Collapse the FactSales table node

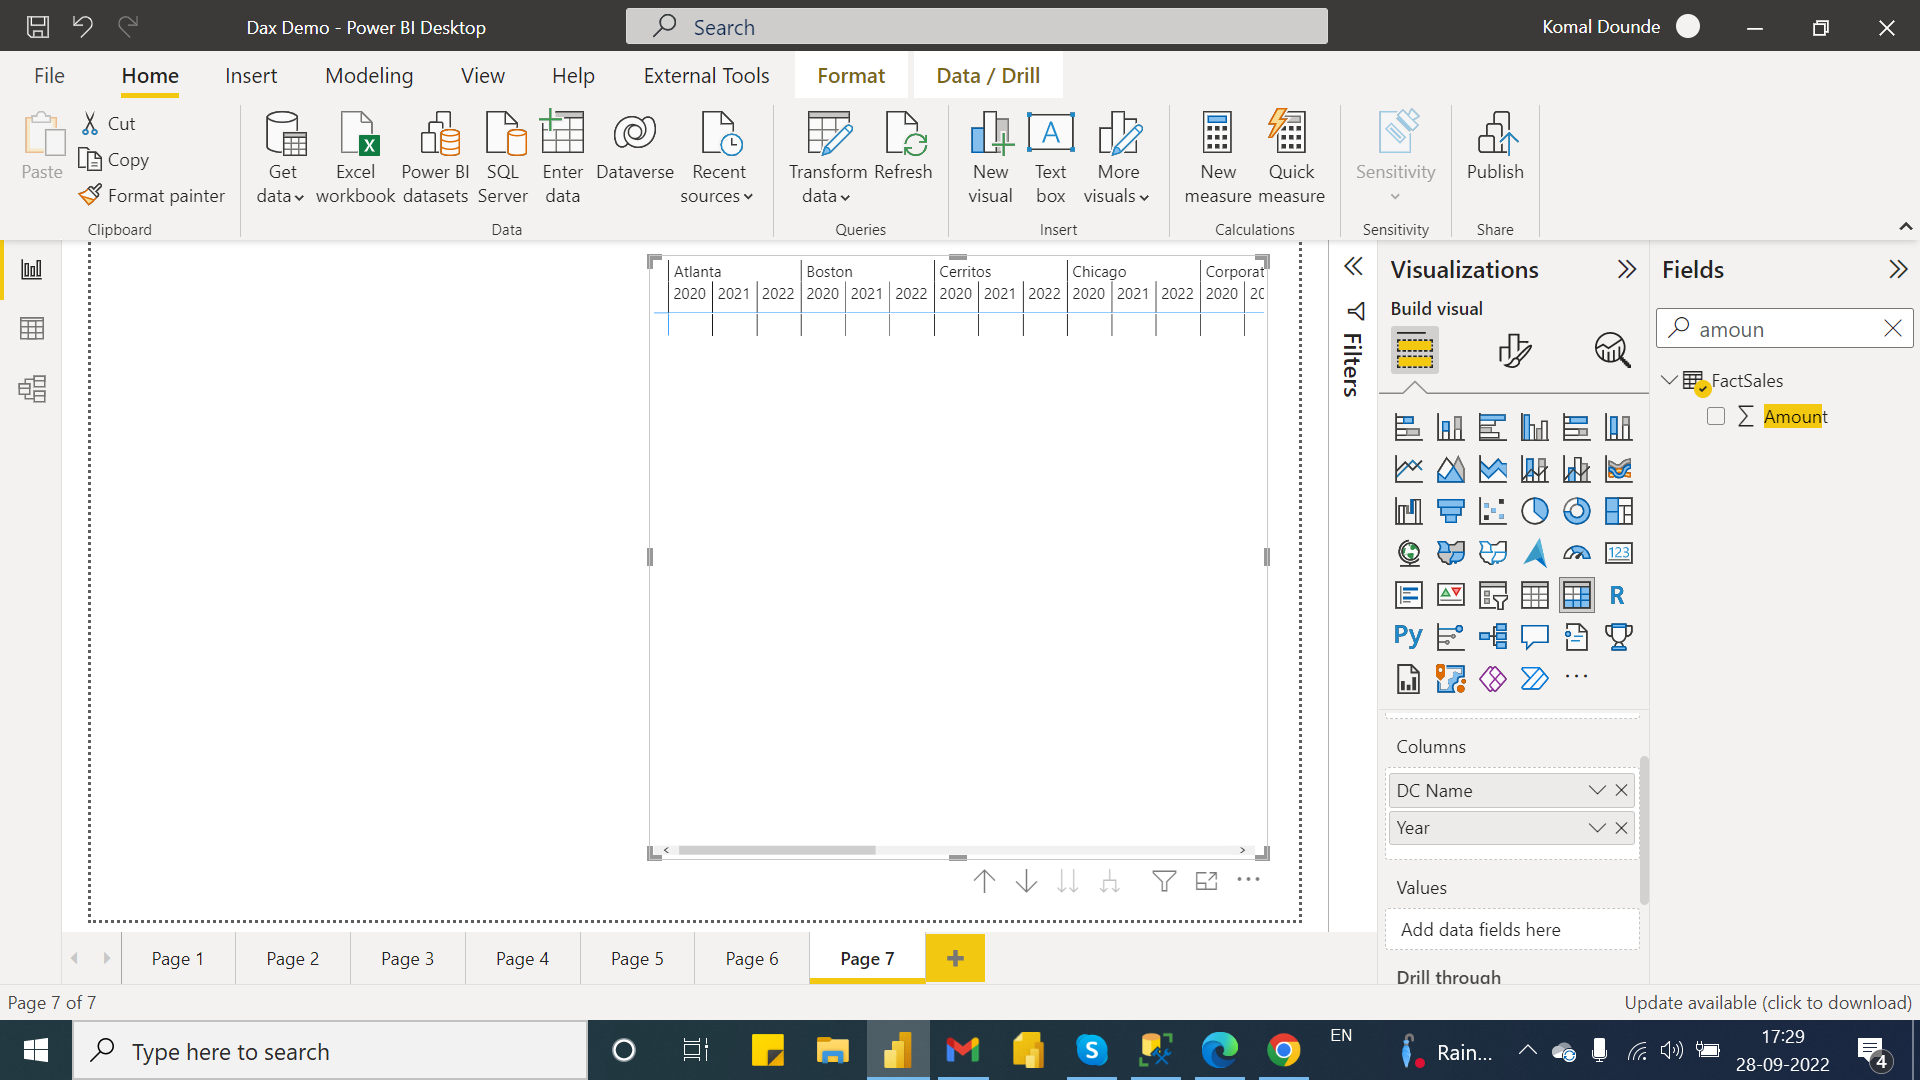(1669, 381)
